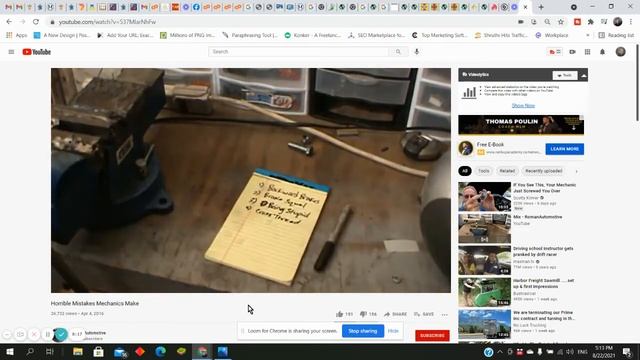Viewport: 640px width, 360px height.
Task: Start voice search with the microphone
Action: click(416, 52)
